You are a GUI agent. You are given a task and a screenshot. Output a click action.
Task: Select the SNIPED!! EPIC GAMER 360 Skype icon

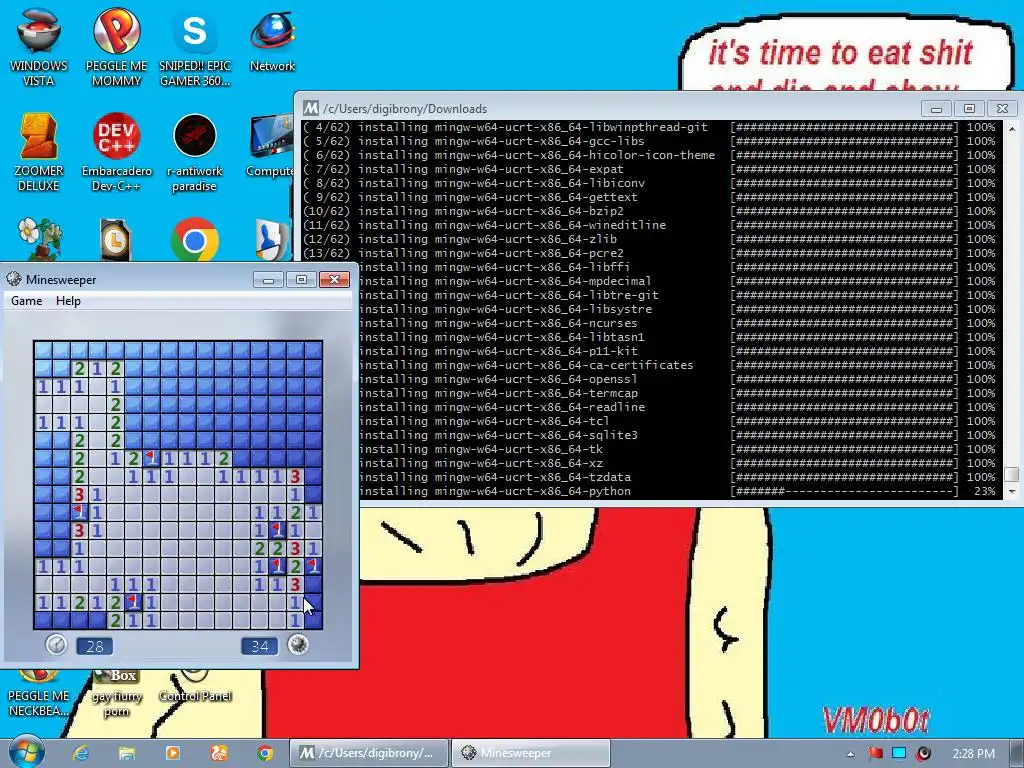point(195,47)
